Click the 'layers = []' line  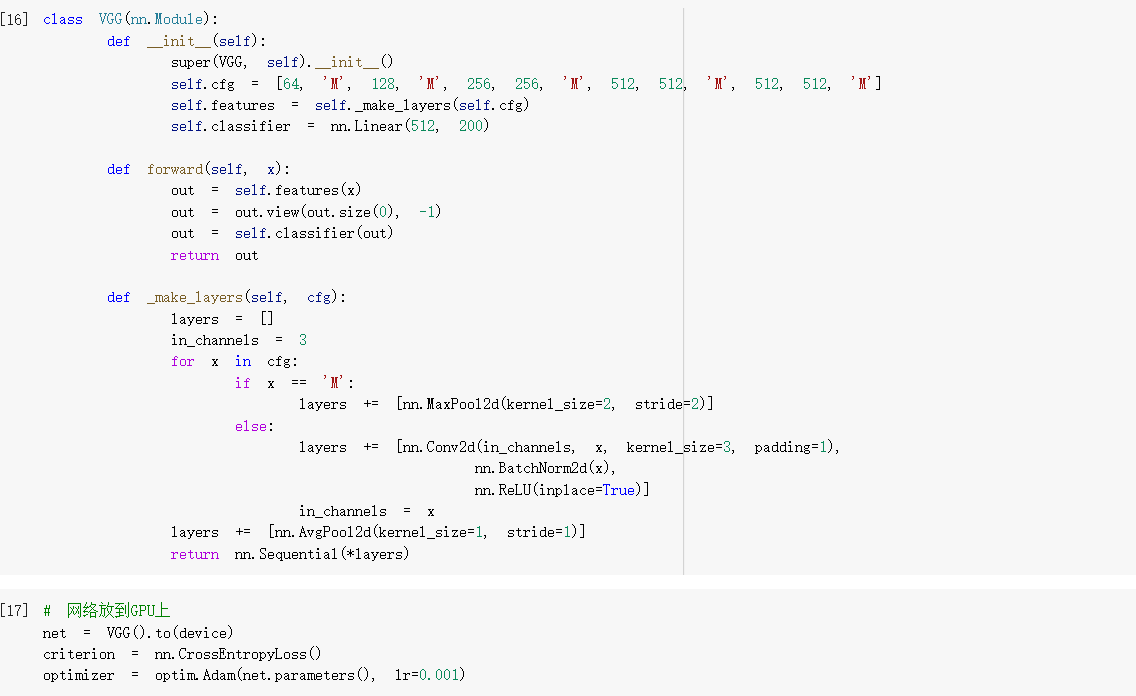(222, 319)
